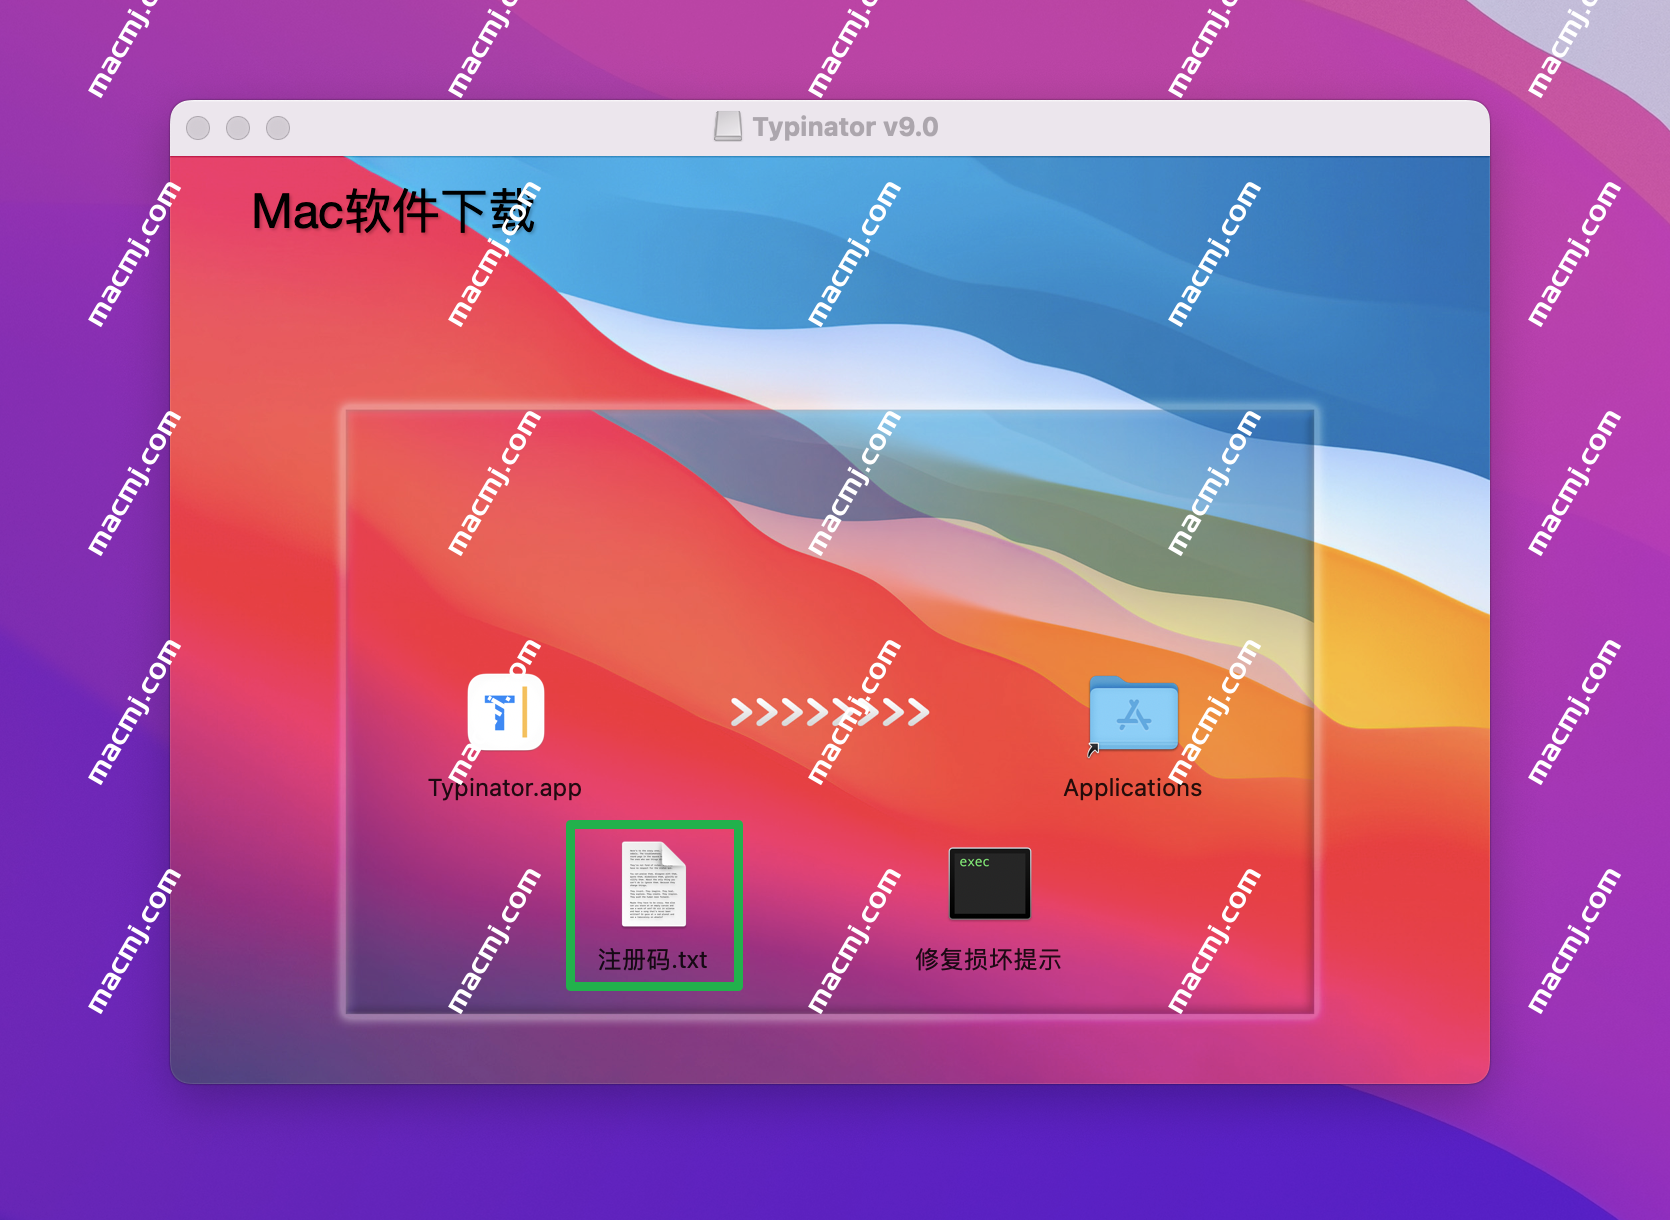Click the Applications folder shortcut icon
Screen dimensions: 1670x1220
click(1133, 714)
